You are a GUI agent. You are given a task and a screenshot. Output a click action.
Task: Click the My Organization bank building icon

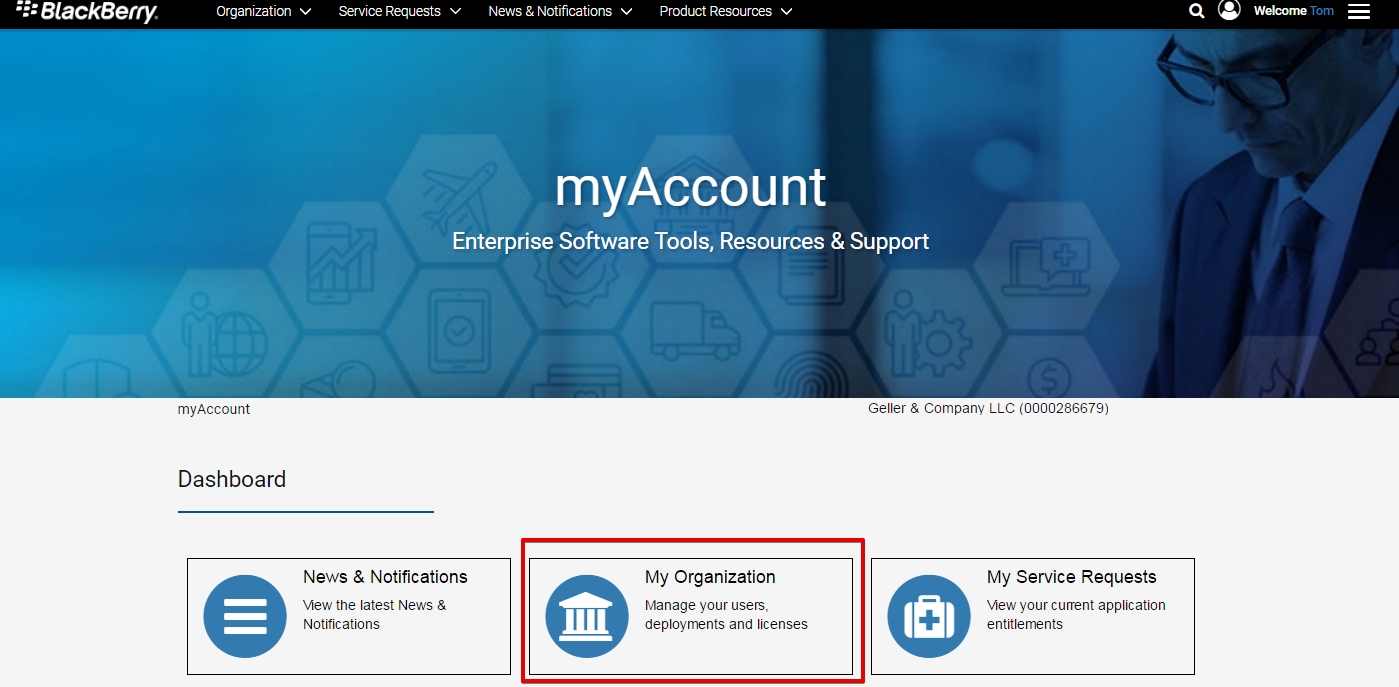(x=587, y=616)
